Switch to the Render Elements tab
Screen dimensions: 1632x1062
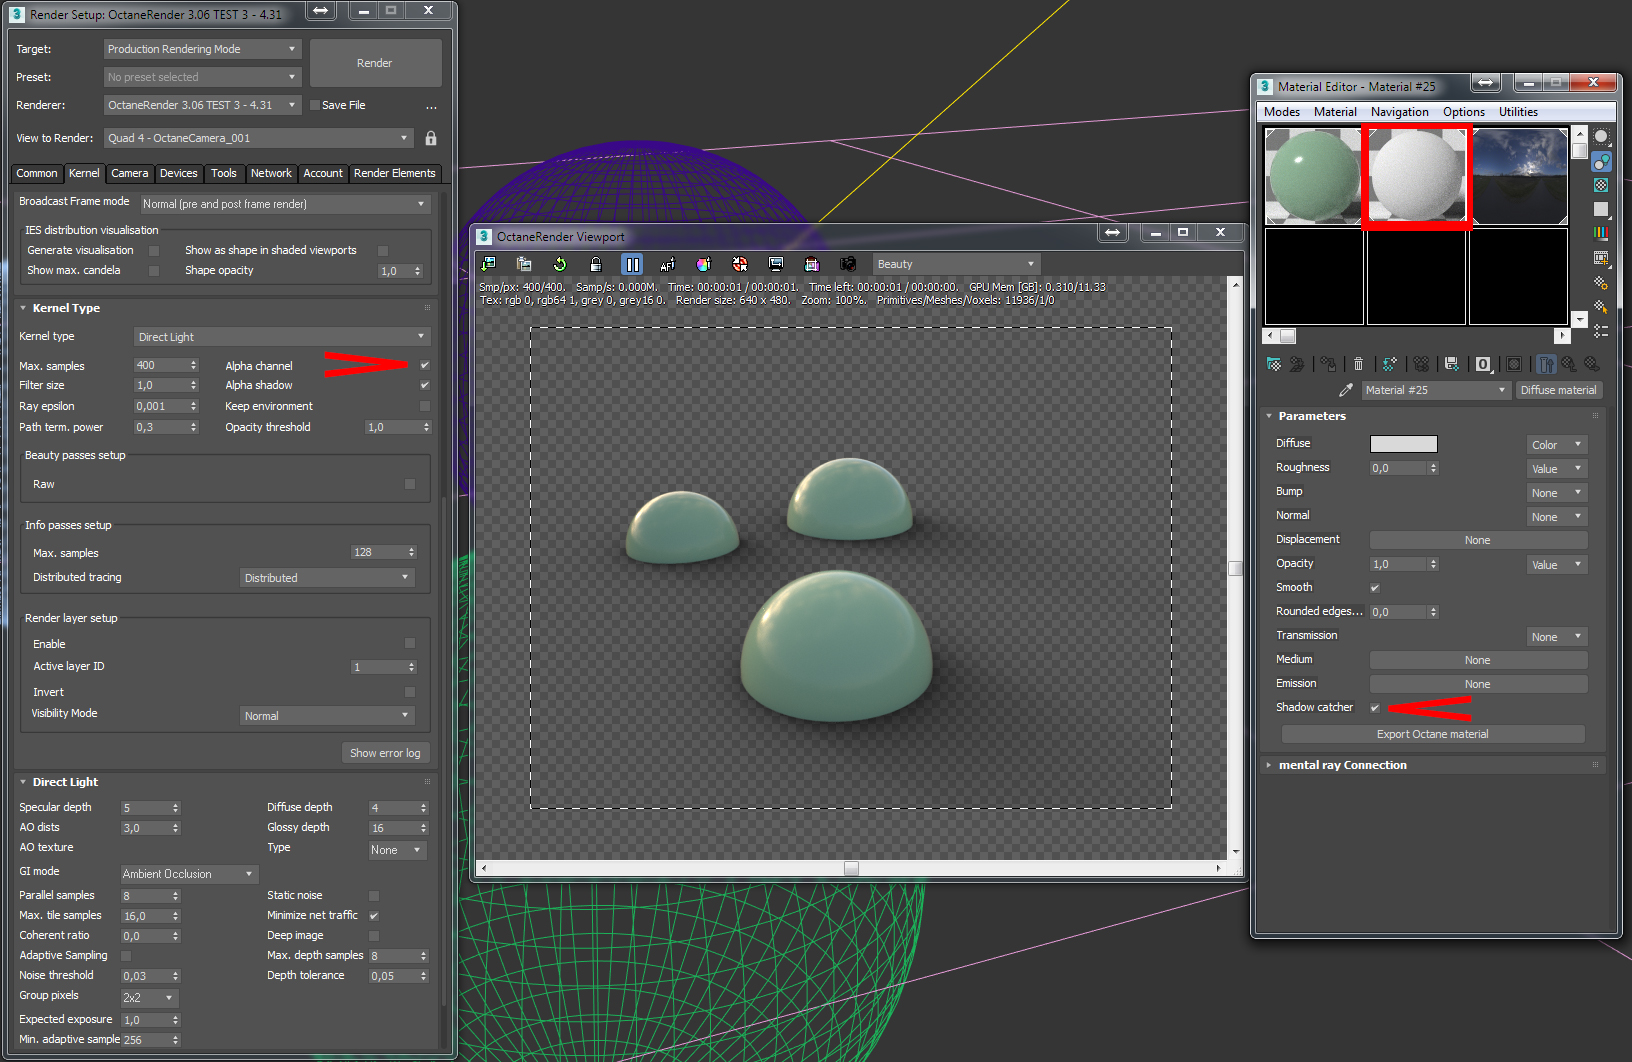click(395, 173)
